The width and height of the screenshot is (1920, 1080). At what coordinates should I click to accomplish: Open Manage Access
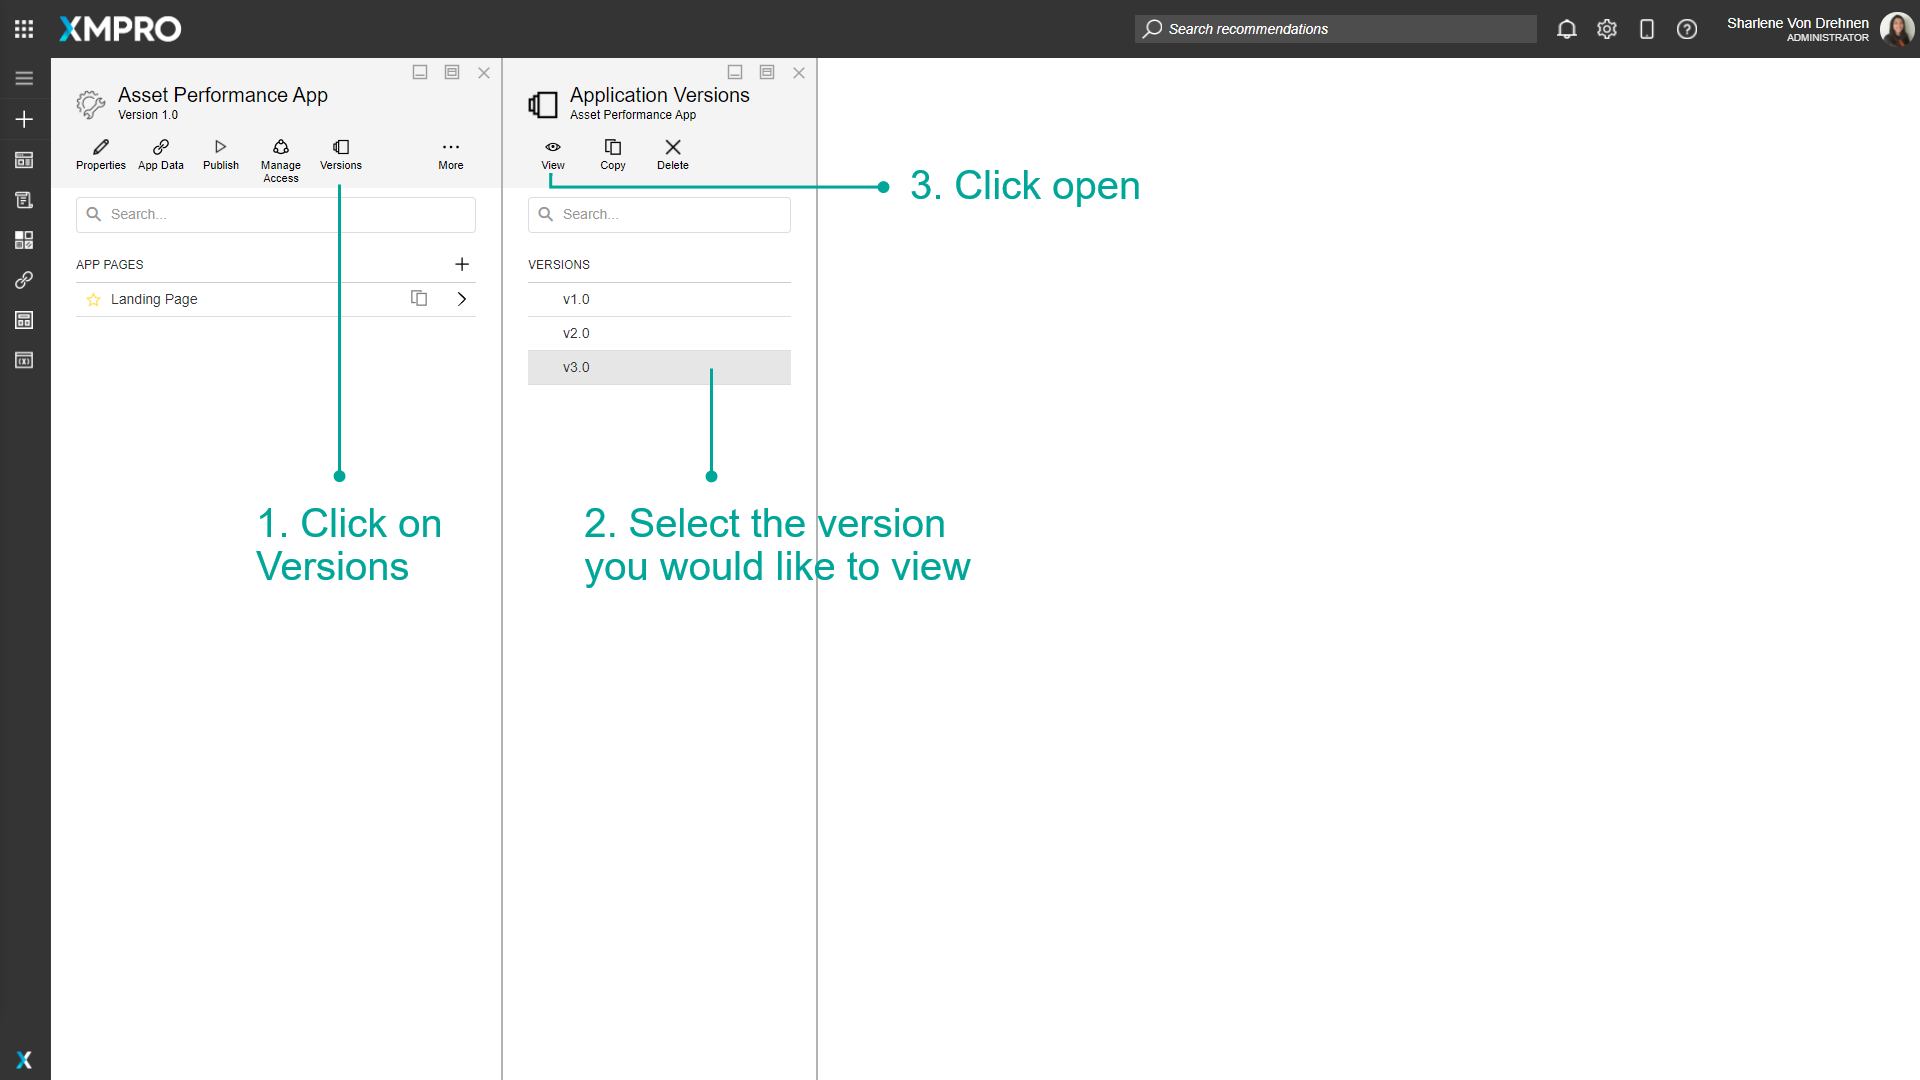tap(281, 161)
